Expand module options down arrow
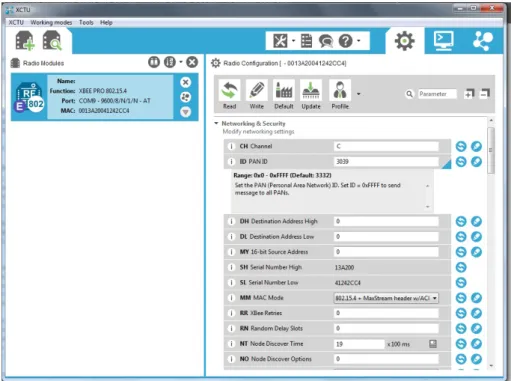 click(x=186, y=112)
